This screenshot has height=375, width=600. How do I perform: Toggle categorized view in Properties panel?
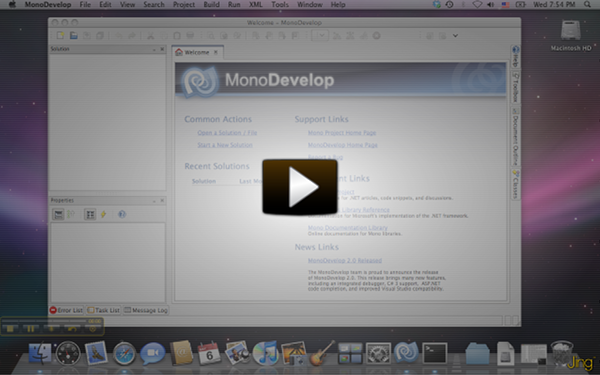58,214
